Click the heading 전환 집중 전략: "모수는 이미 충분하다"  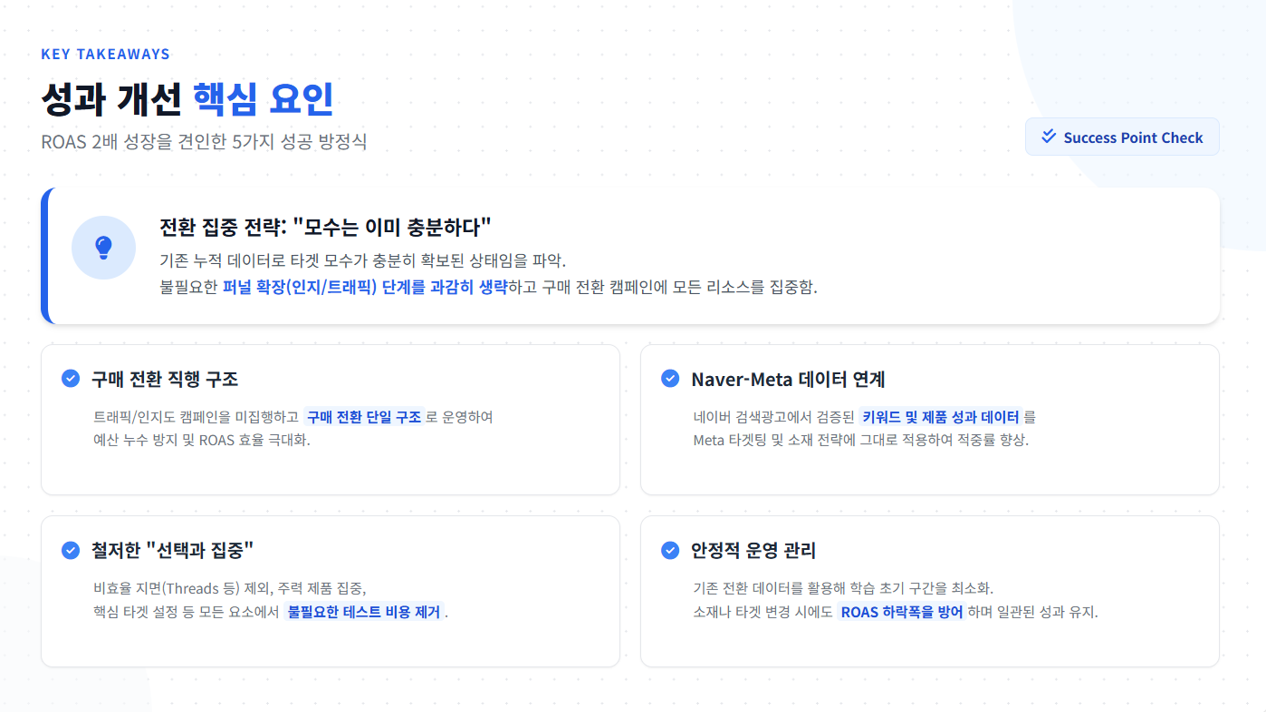tap(325, 227)
